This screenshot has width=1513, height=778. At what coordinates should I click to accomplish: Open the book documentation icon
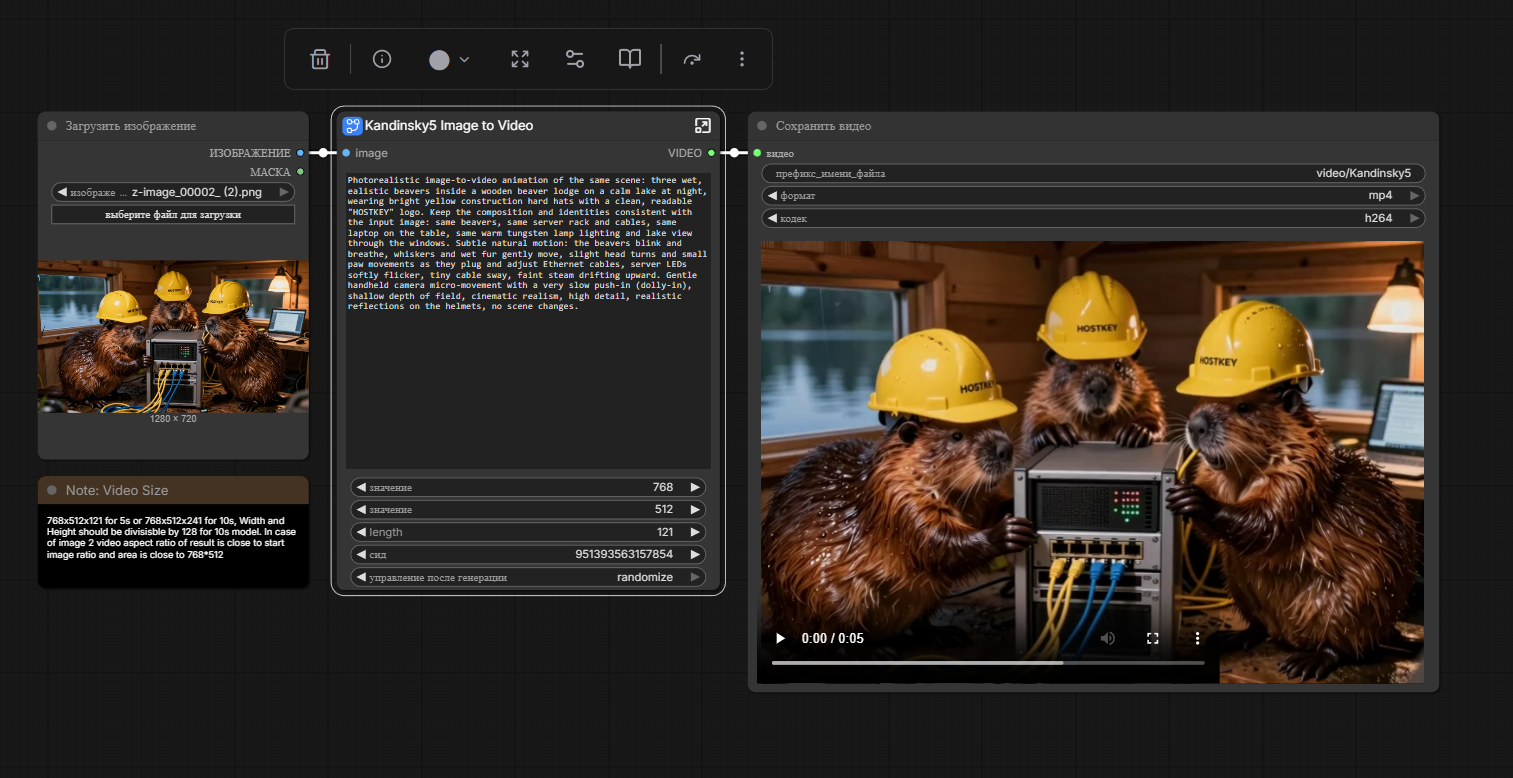[x=629, y=59]
